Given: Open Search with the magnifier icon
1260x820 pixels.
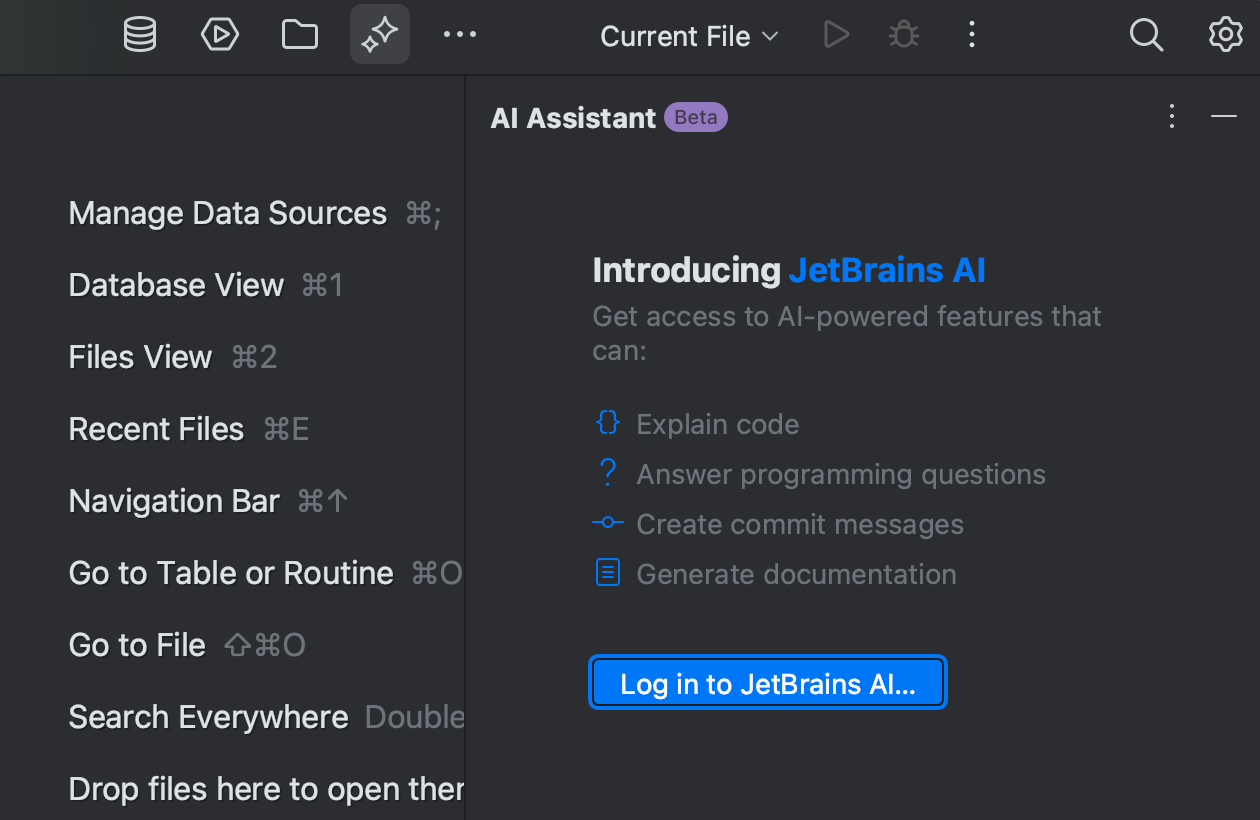Looking at the screenshot, I should [1146, 34].
